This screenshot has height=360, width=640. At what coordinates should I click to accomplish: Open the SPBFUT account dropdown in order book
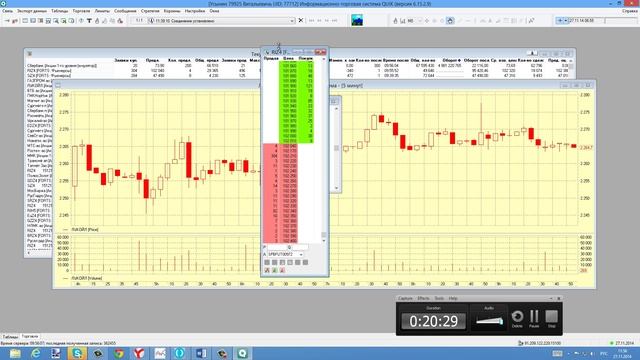301,254
